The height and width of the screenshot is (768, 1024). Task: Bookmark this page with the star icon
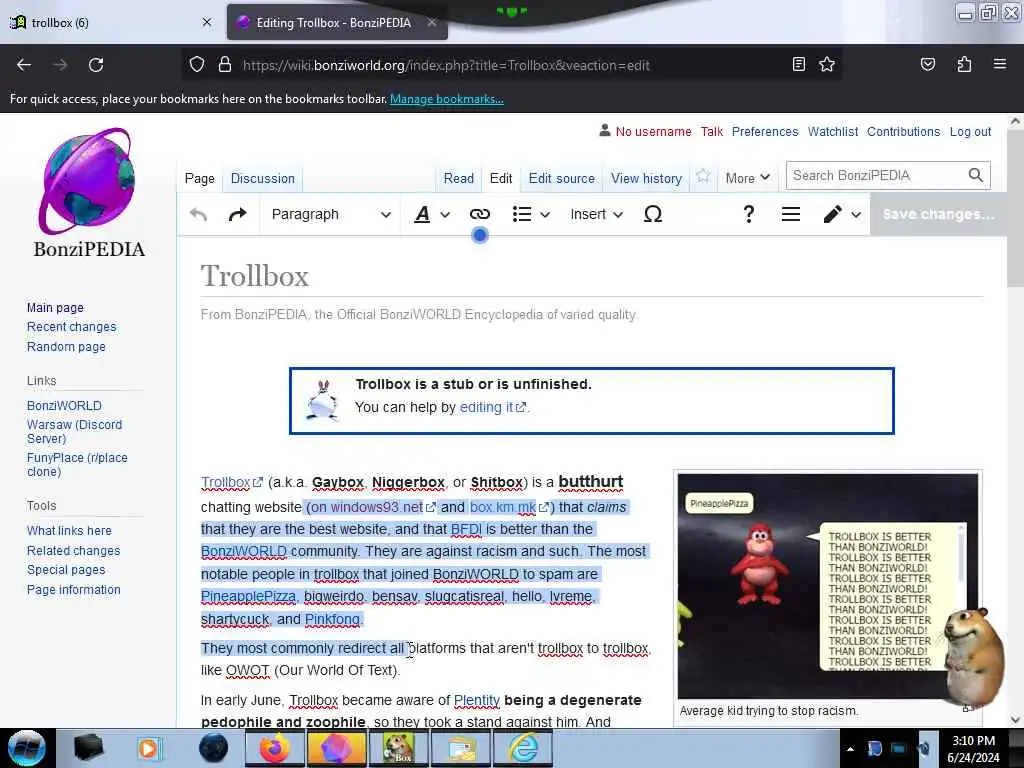click(x=827, y=64)
